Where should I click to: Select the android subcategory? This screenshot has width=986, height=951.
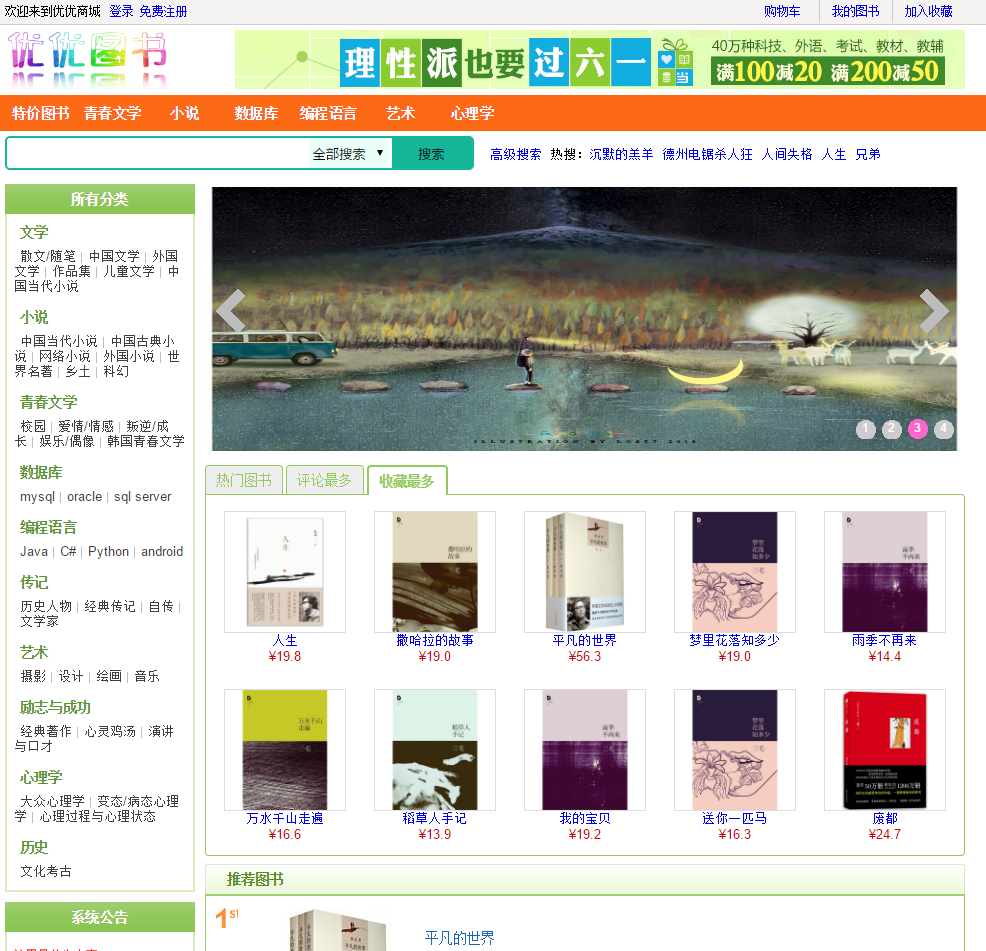(x=162, y=552)
